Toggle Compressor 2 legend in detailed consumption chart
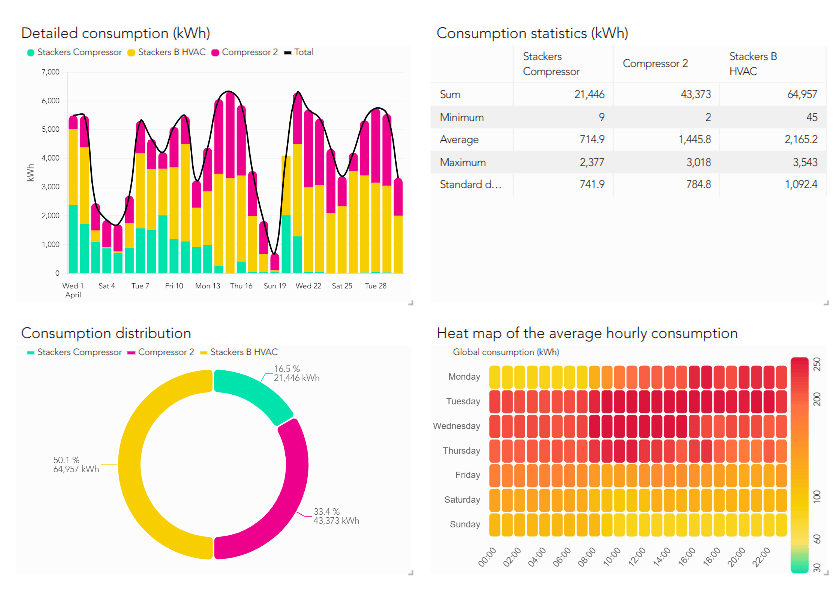This screenshot has width=840, height=591. (245, 52)
